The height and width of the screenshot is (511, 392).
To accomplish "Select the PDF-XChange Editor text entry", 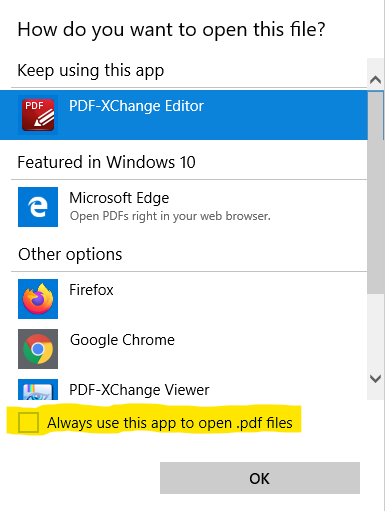I will (x=136, y=106).
